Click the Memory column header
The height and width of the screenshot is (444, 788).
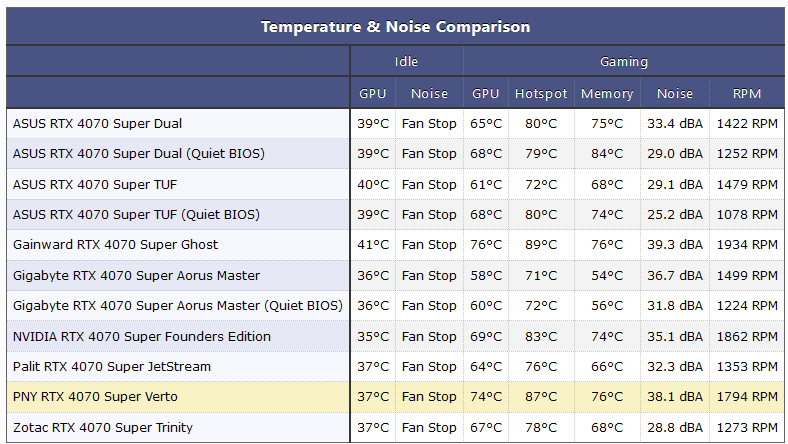point(607,94)
